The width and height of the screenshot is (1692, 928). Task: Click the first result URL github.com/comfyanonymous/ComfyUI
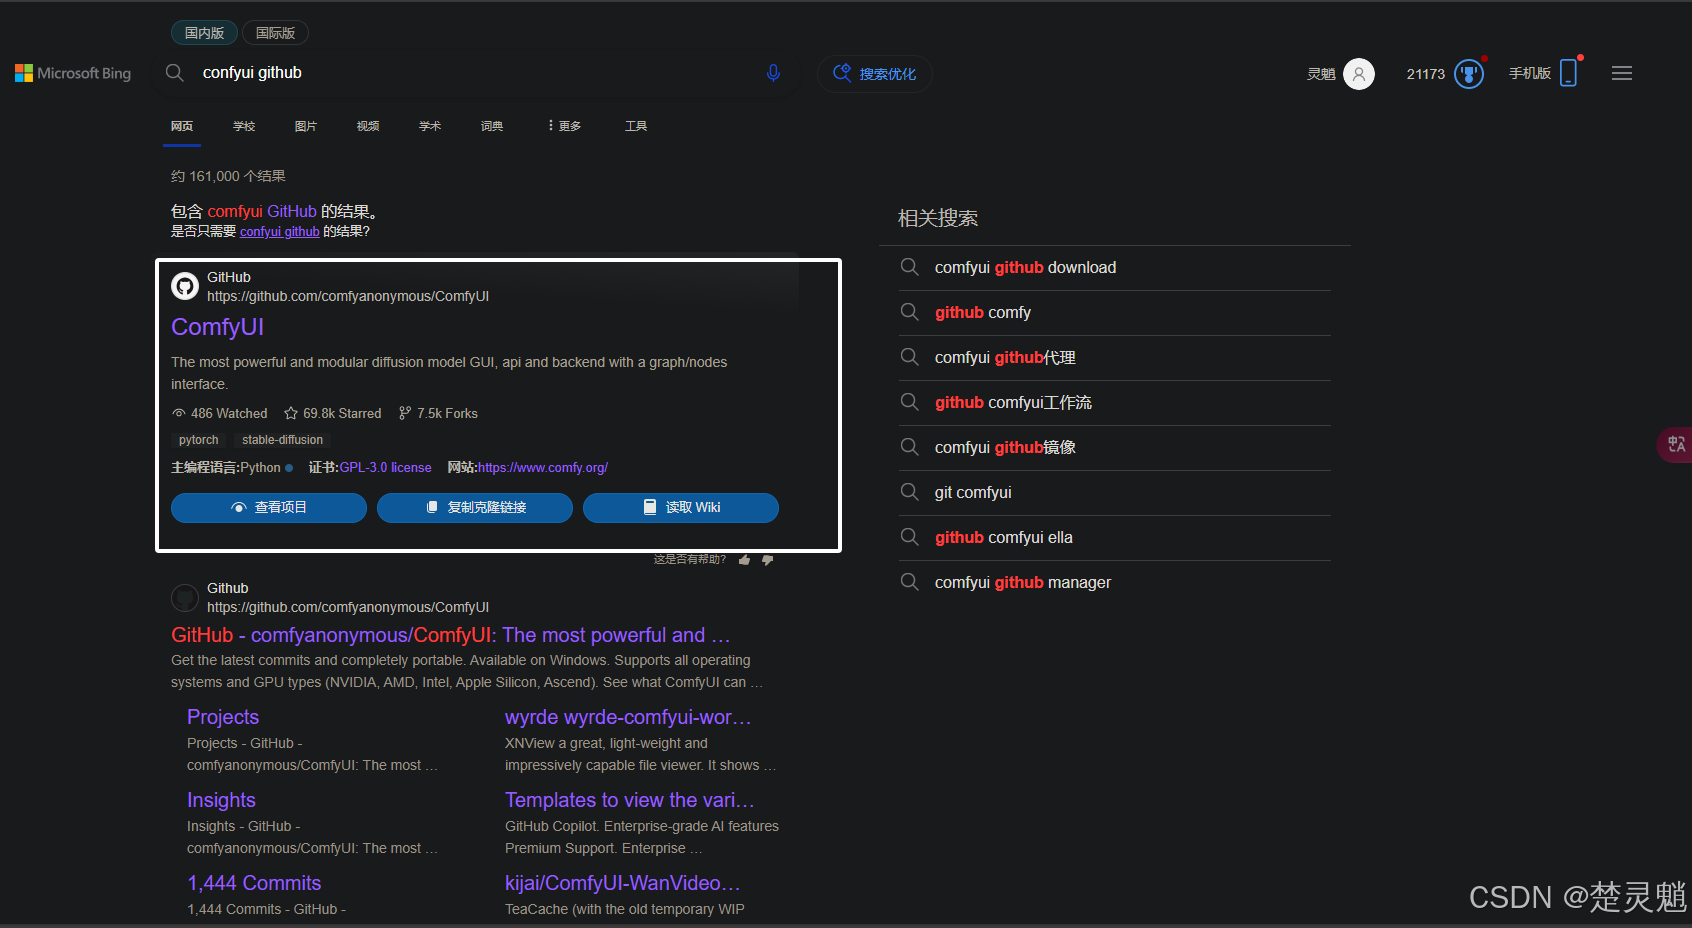click(x=348, y=296)
